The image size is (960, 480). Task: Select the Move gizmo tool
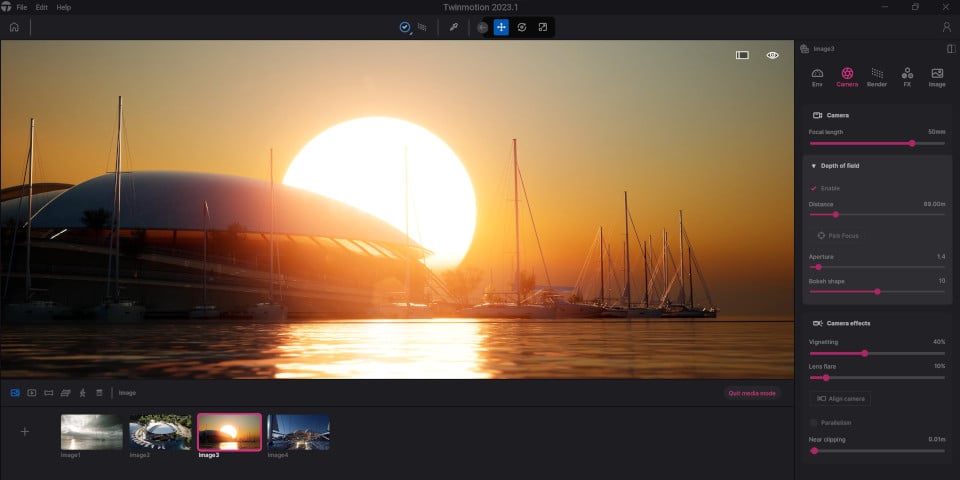[501, 27]
